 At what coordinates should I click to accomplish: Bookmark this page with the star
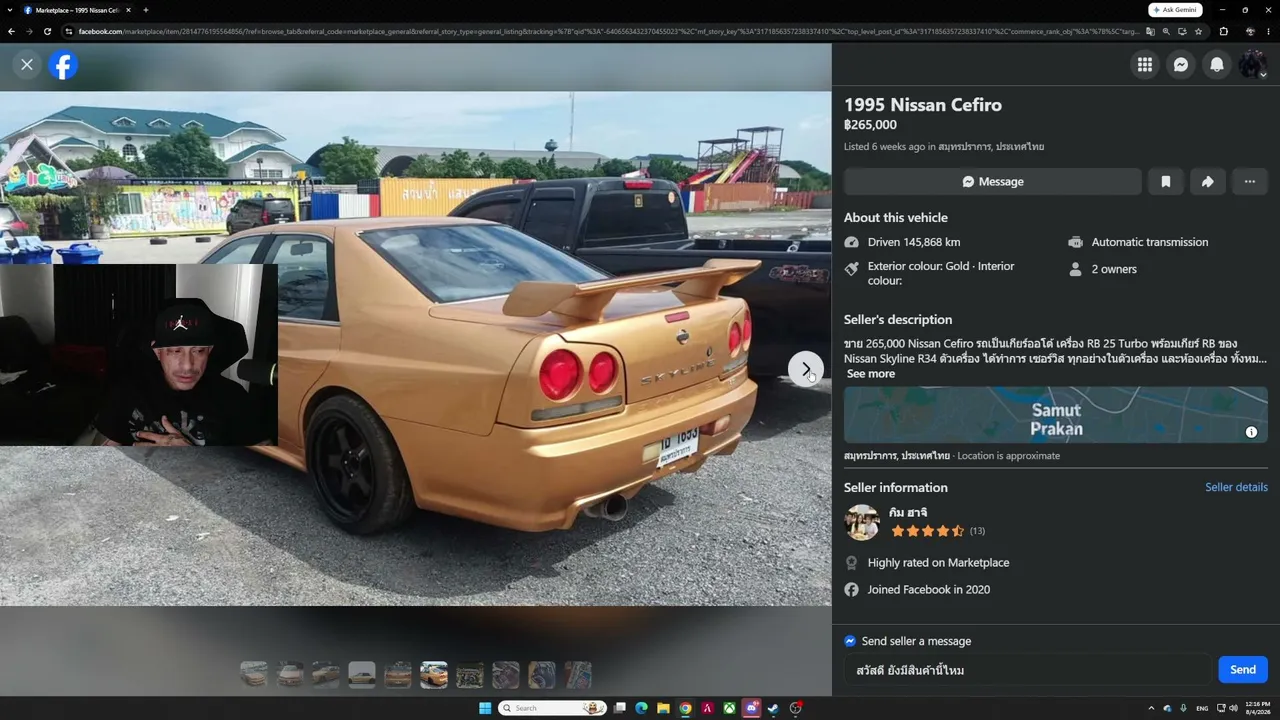(x=1198, y=31)
